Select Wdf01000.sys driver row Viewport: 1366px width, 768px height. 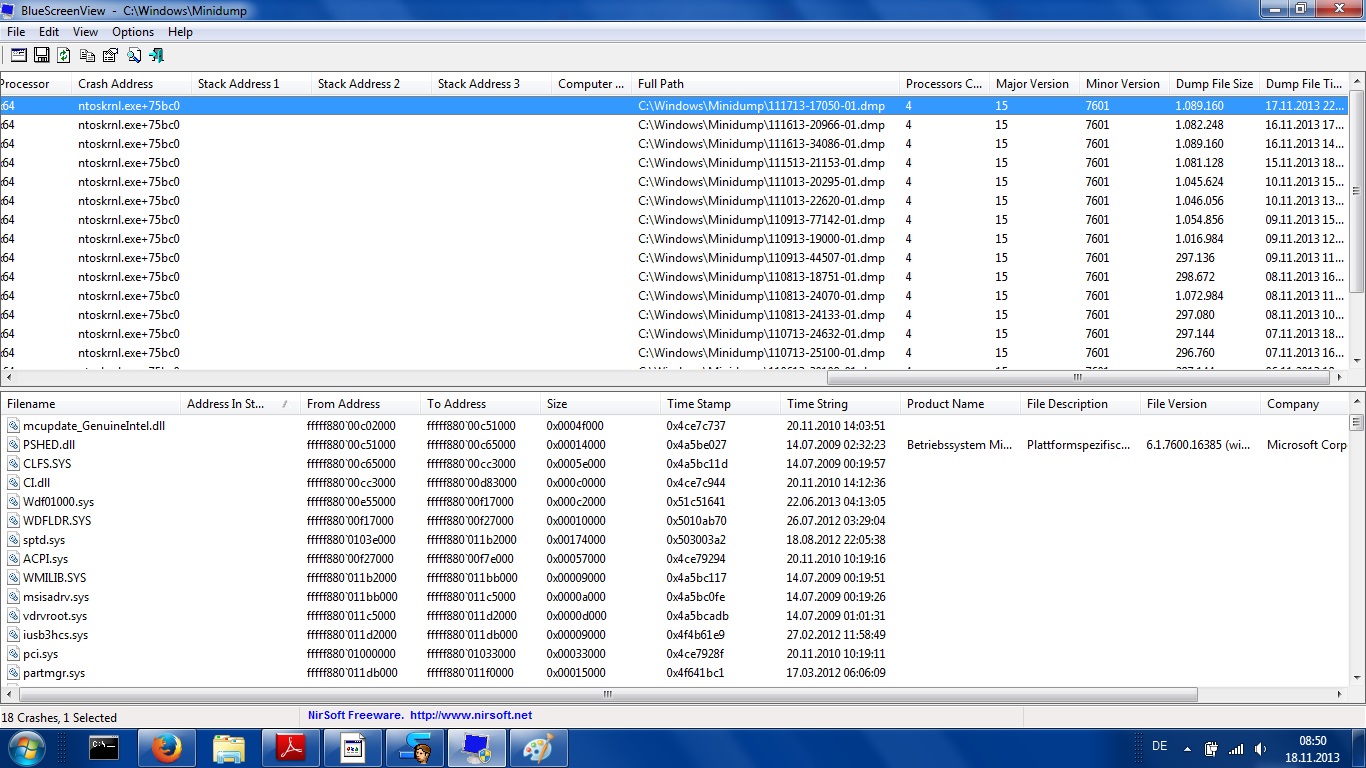(674, 502)
